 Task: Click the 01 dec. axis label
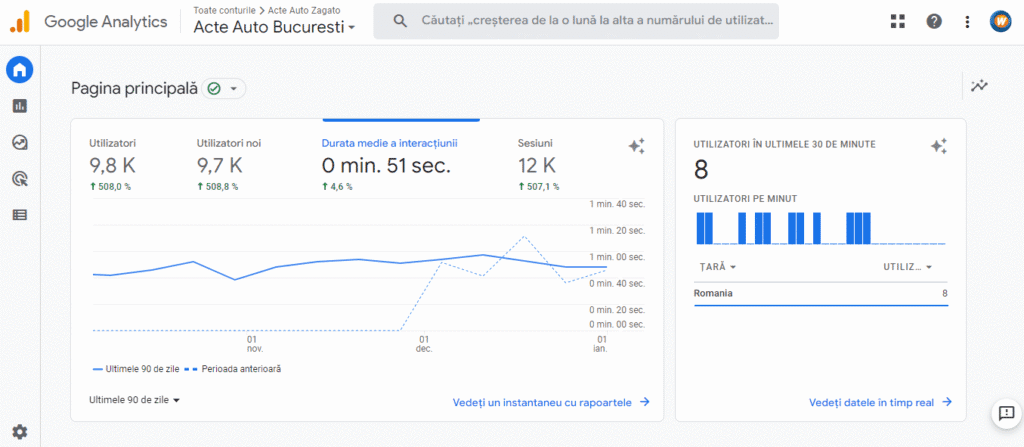click(x=424, y=344)
